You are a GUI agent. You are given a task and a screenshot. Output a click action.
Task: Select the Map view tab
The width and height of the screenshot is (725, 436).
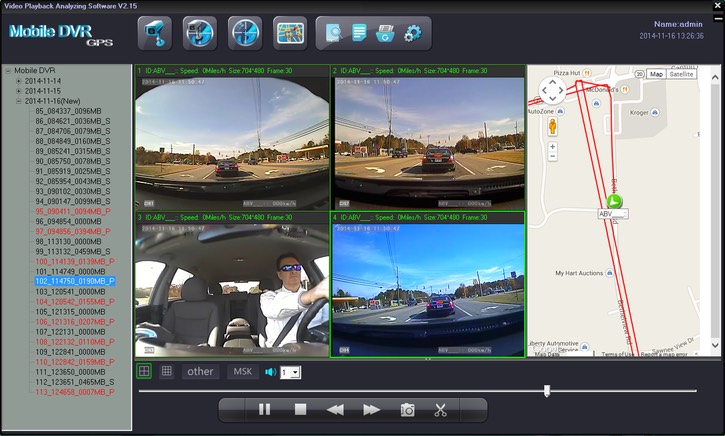point(656,74)
